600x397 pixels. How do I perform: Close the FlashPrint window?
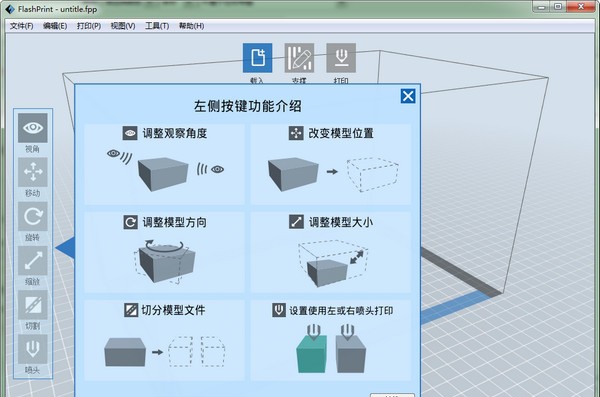[x=581, y=7]
